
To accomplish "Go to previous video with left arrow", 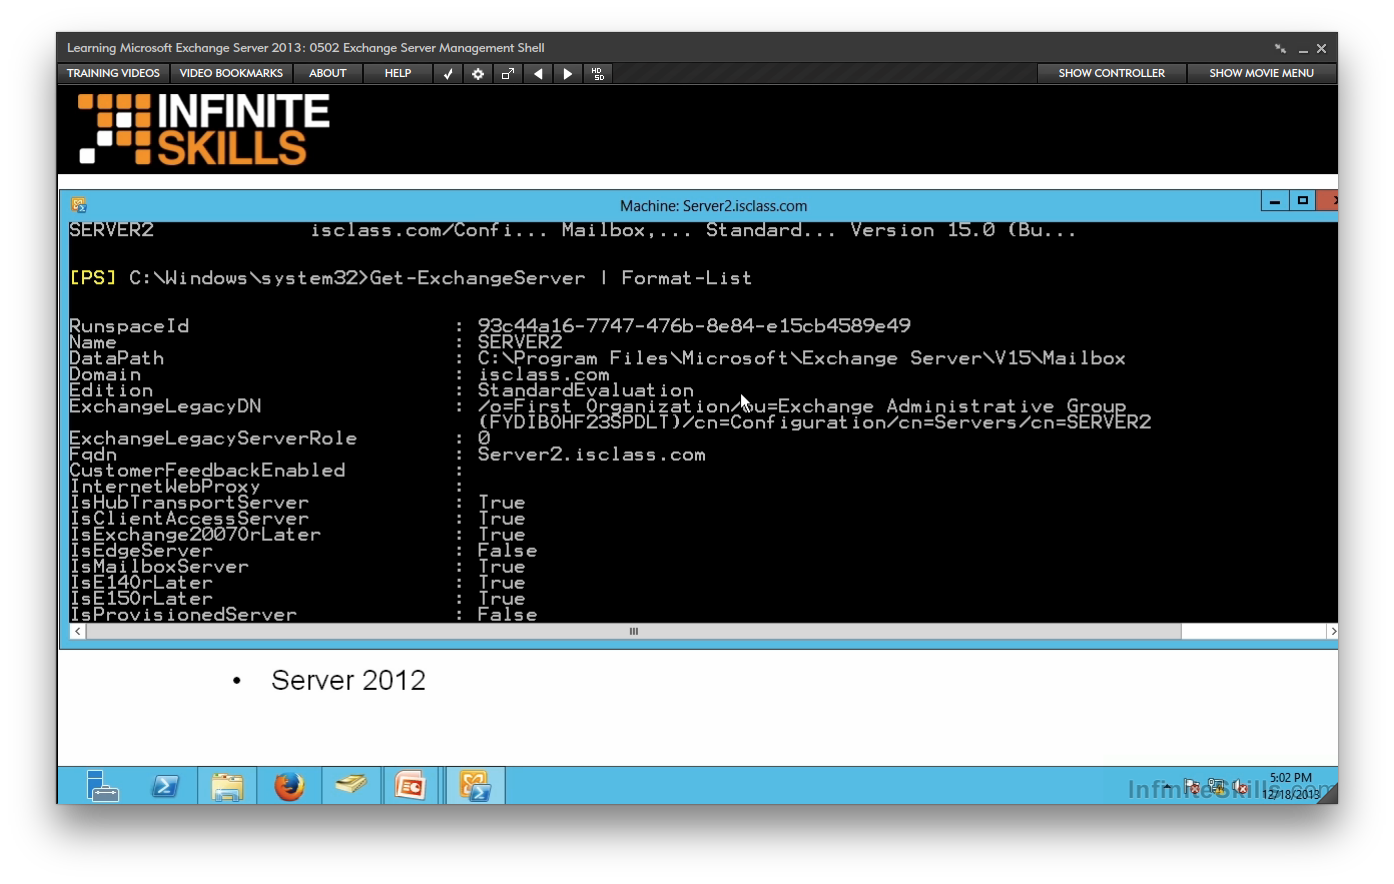I will [x=538, y=73].
